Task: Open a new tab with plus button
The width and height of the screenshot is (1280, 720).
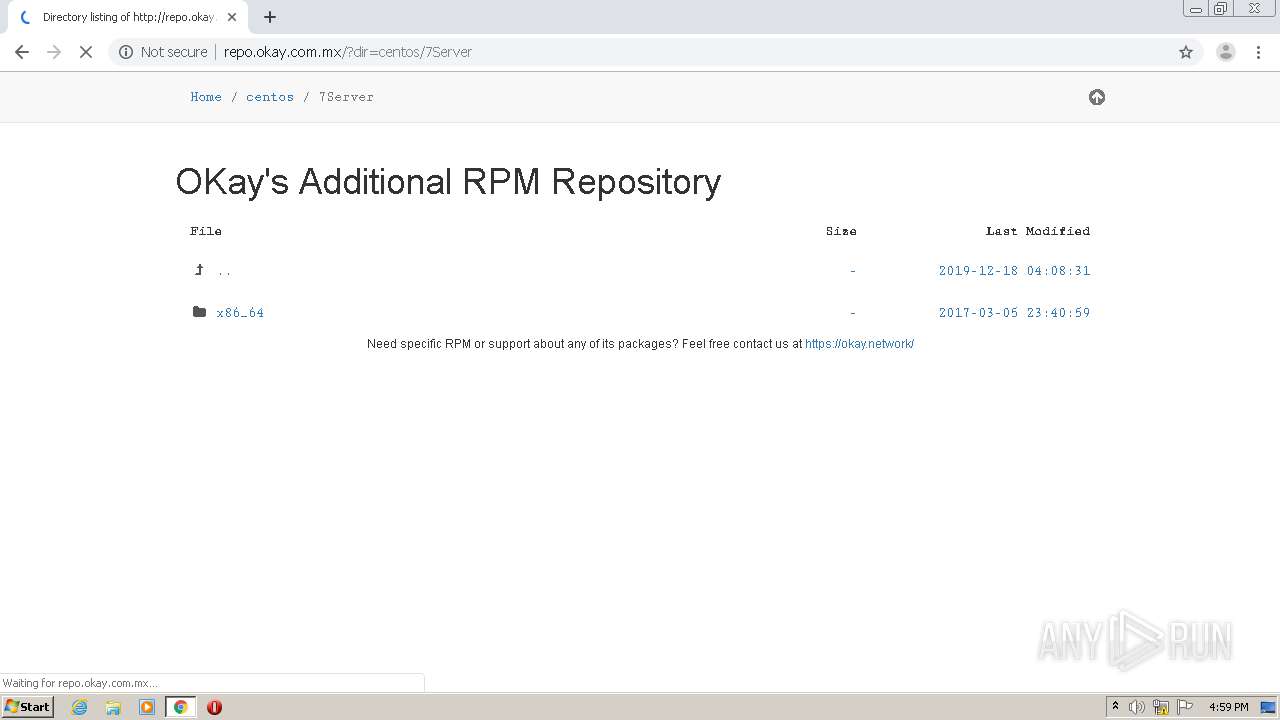Action: click(x=270, y=17)
